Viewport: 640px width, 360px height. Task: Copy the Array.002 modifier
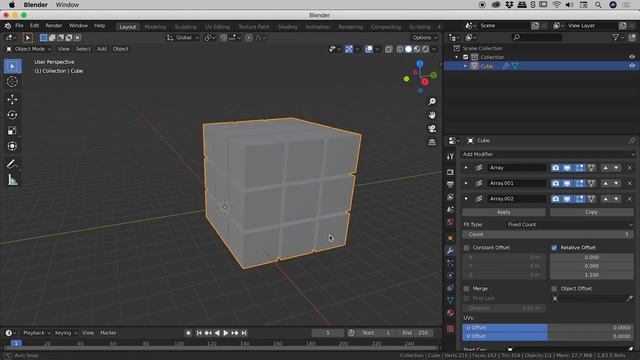(x=591, y=212)
